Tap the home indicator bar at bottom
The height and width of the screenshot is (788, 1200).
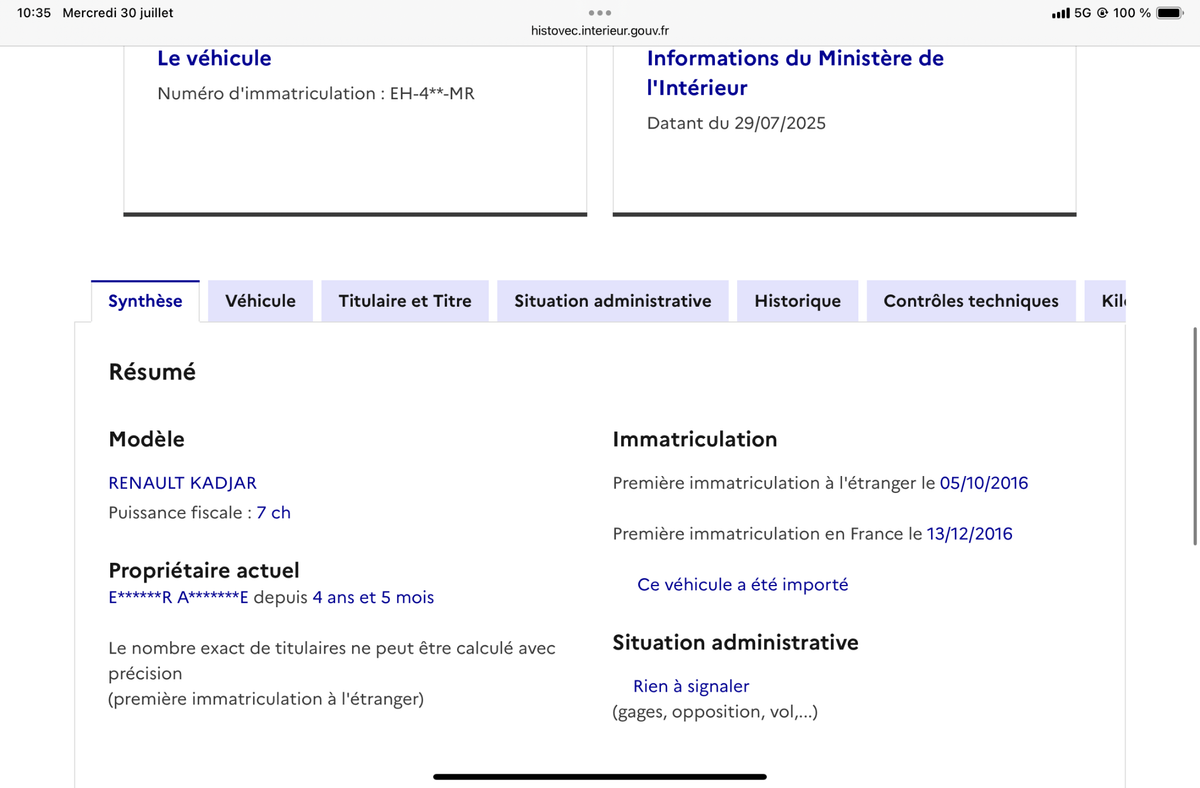point(600,776)
